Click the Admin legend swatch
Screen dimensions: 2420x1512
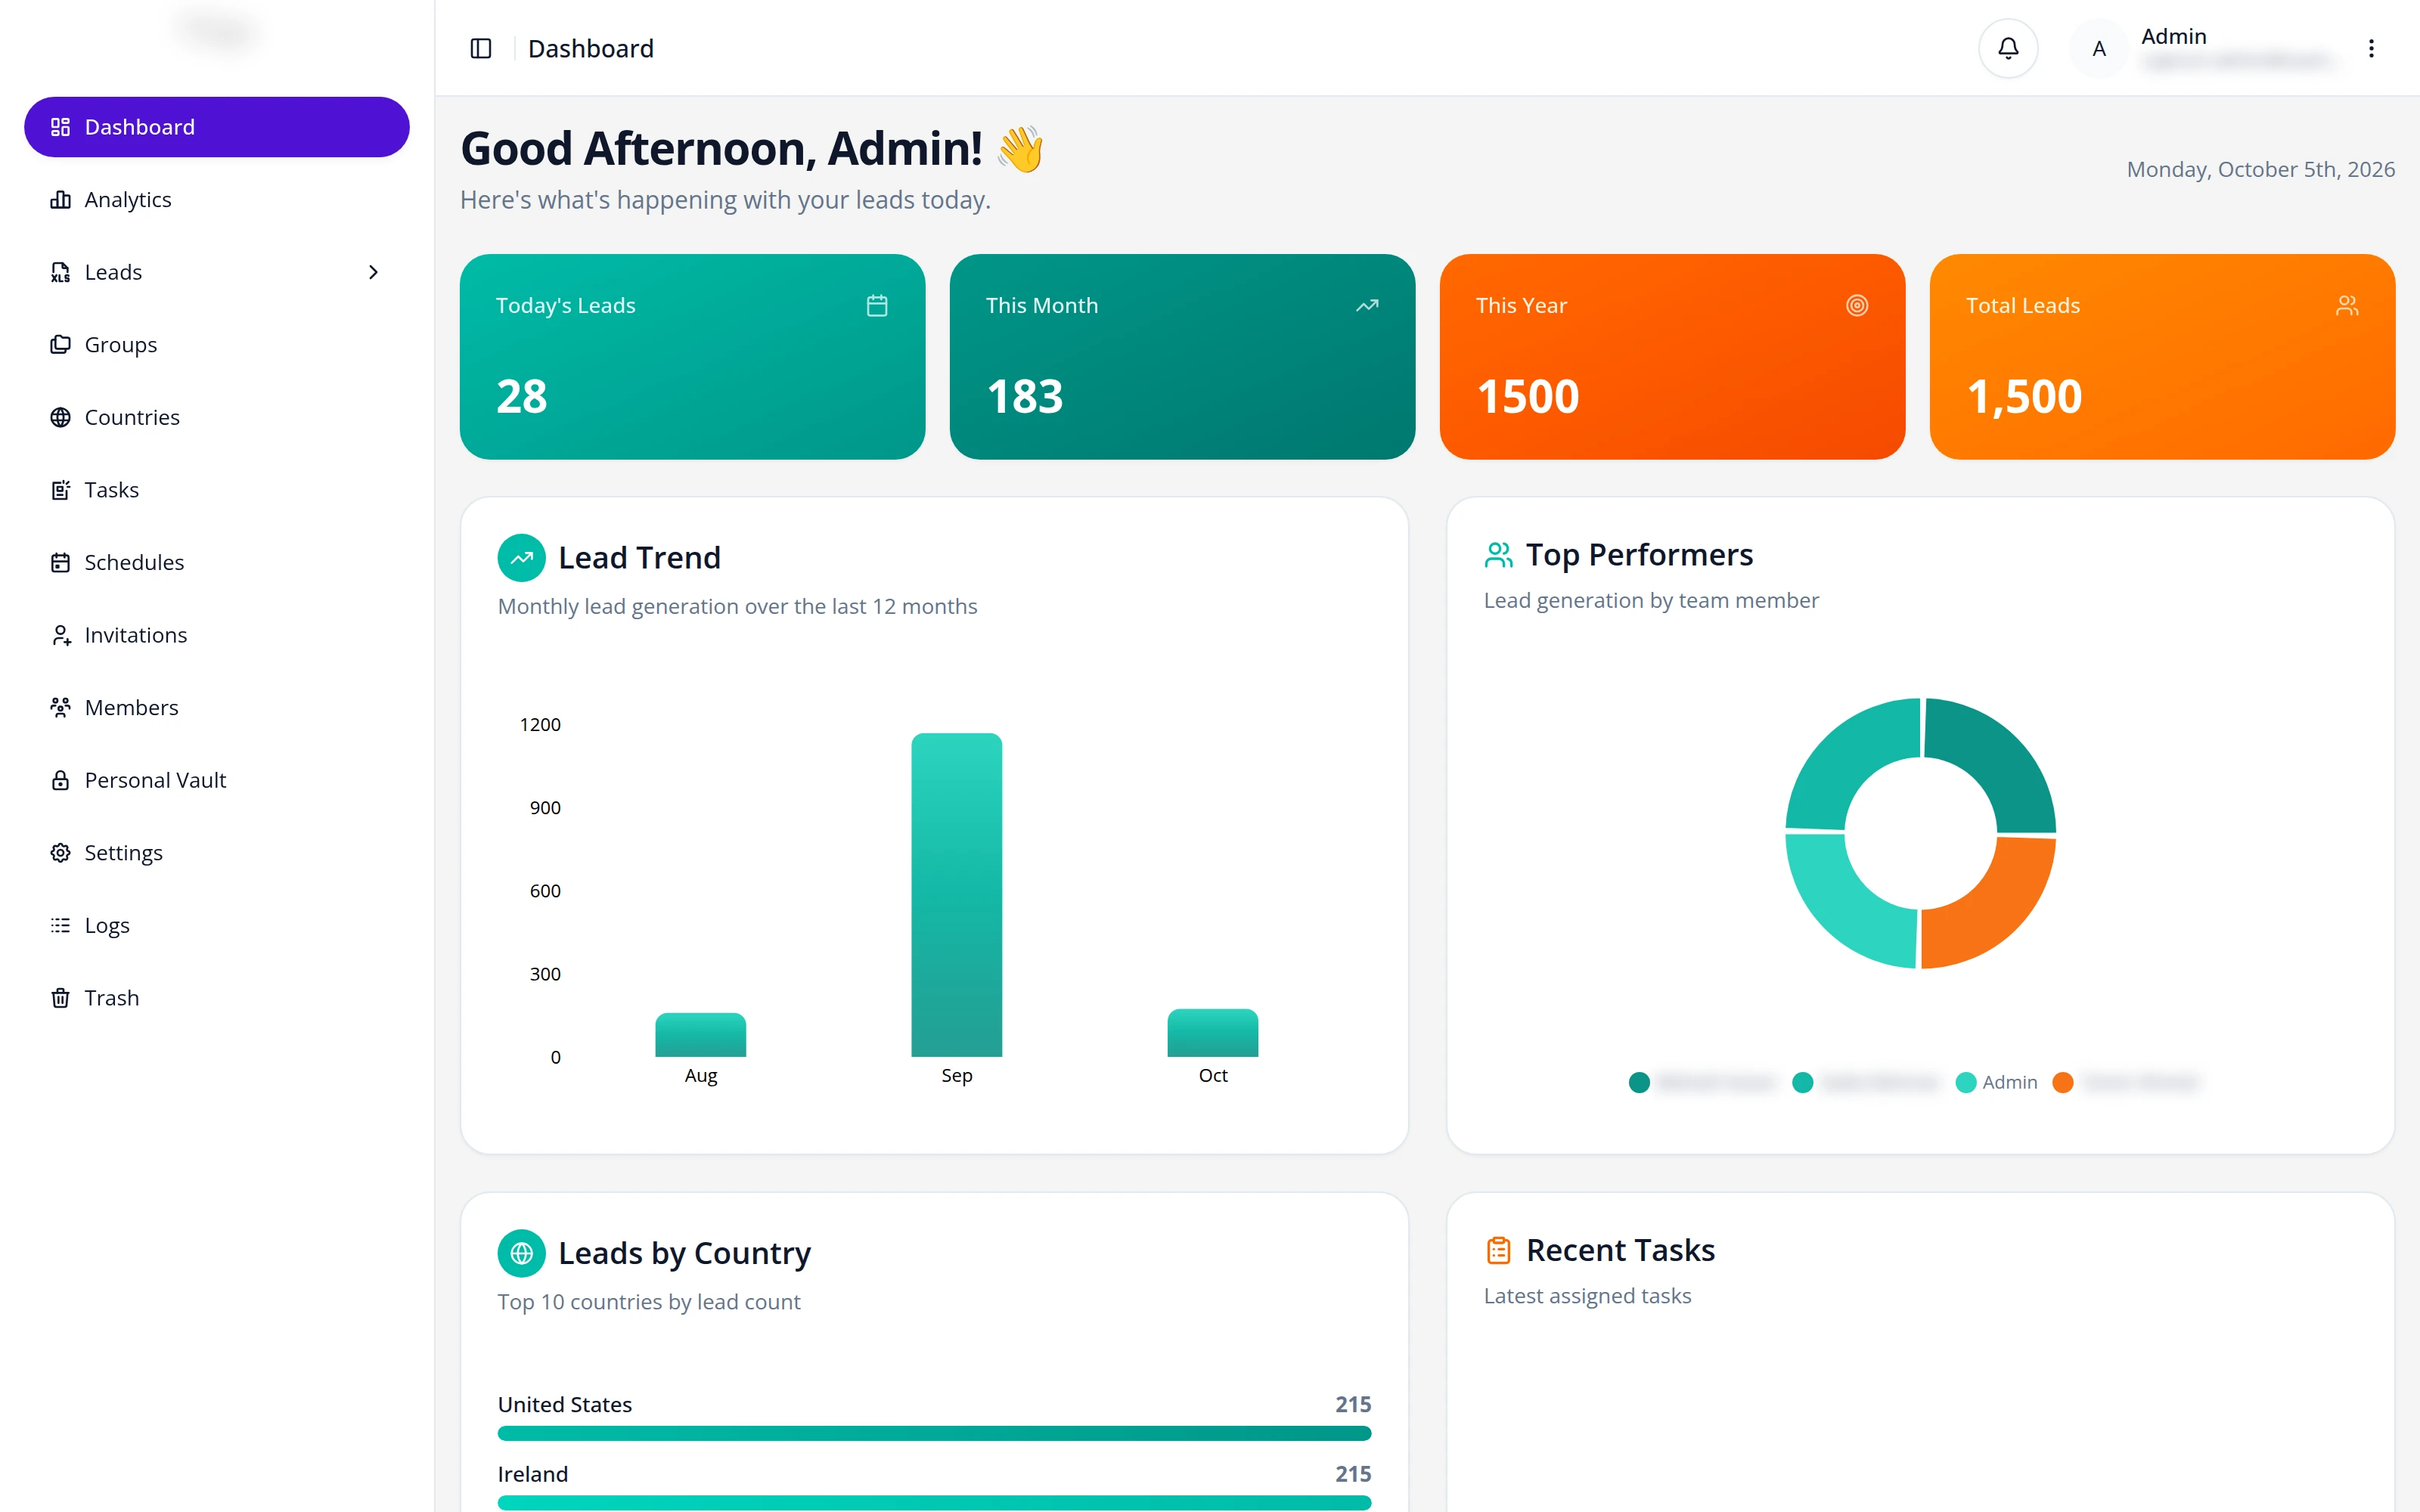(1965, 1082)
